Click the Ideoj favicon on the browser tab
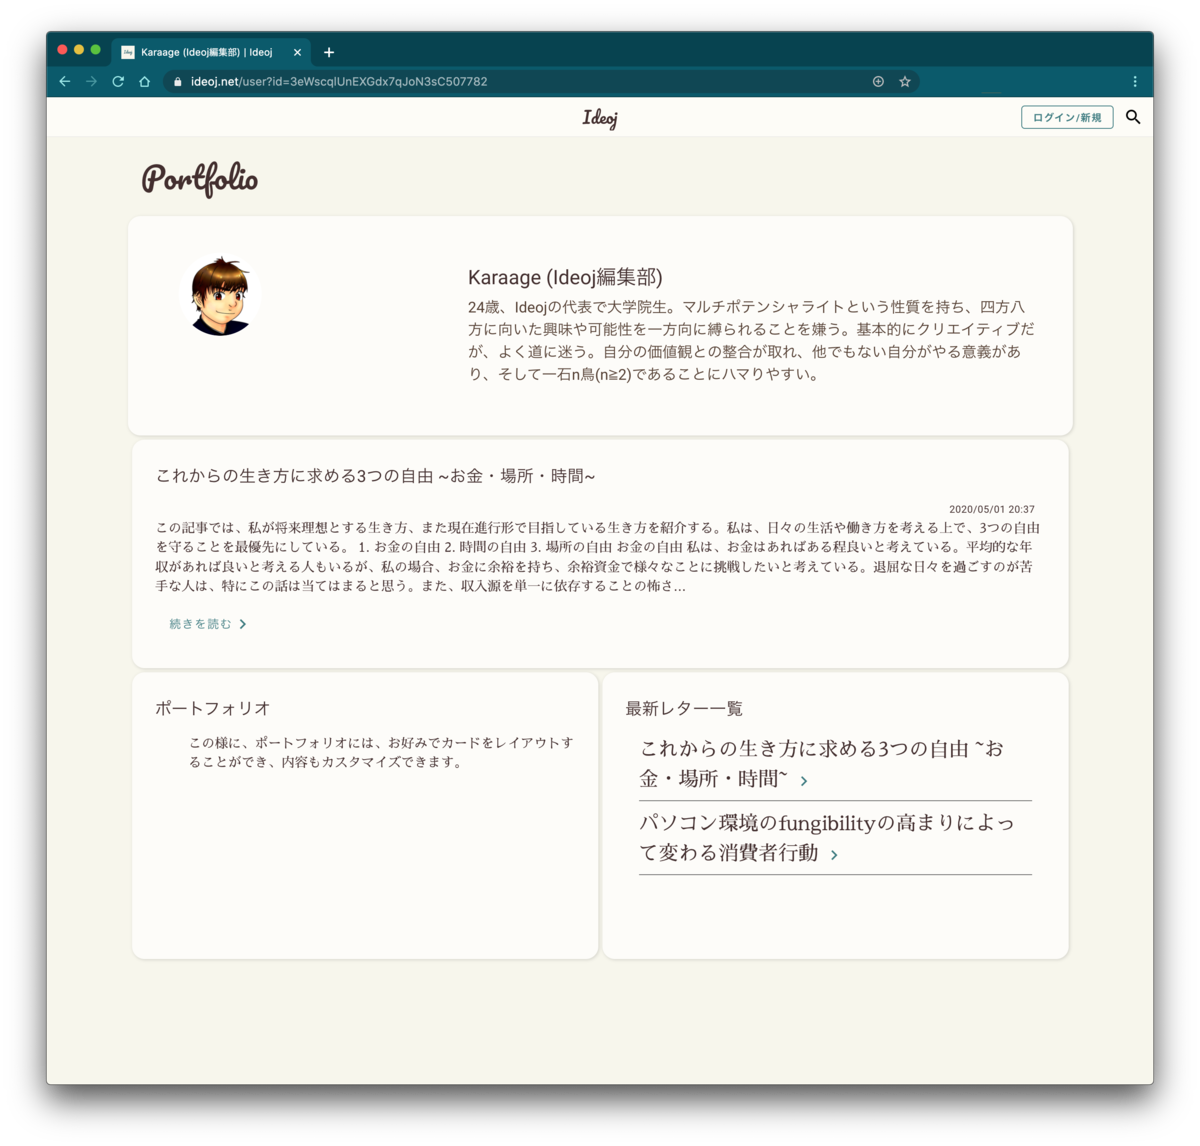 (x=126, y=51)
